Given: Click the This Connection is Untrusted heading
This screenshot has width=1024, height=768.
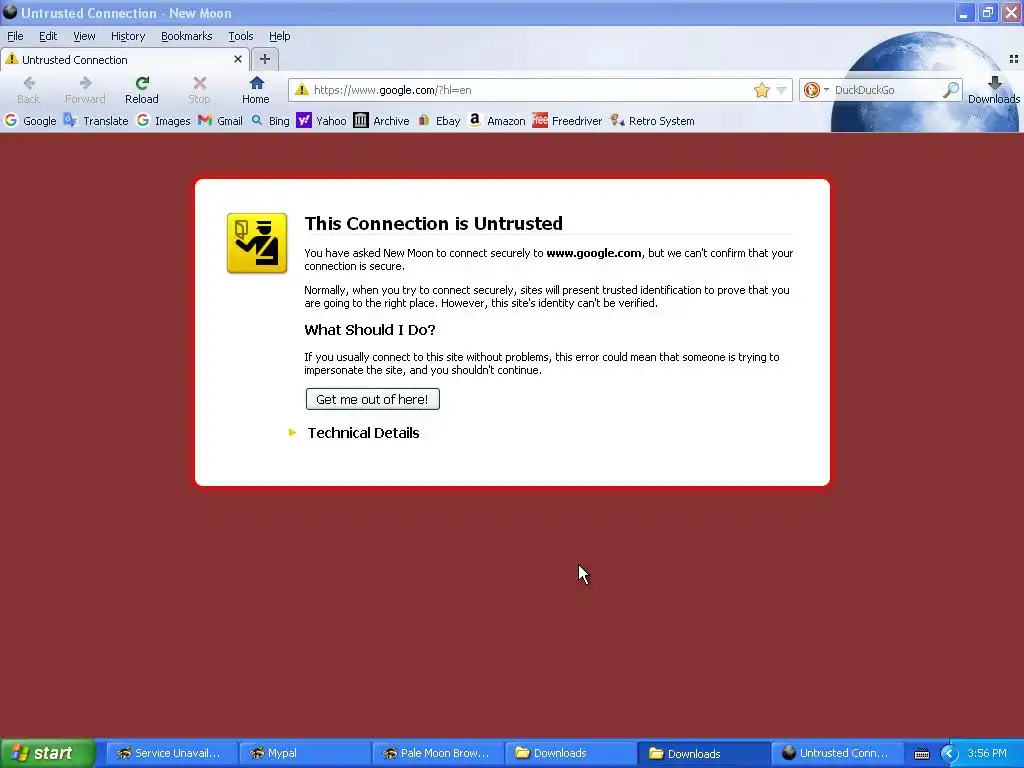Looking at the screenshot, I should [434, 223].
